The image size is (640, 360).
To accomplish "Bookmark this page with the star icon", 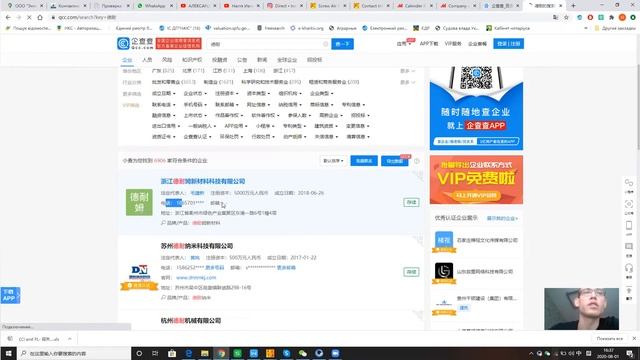I will 566,18.
